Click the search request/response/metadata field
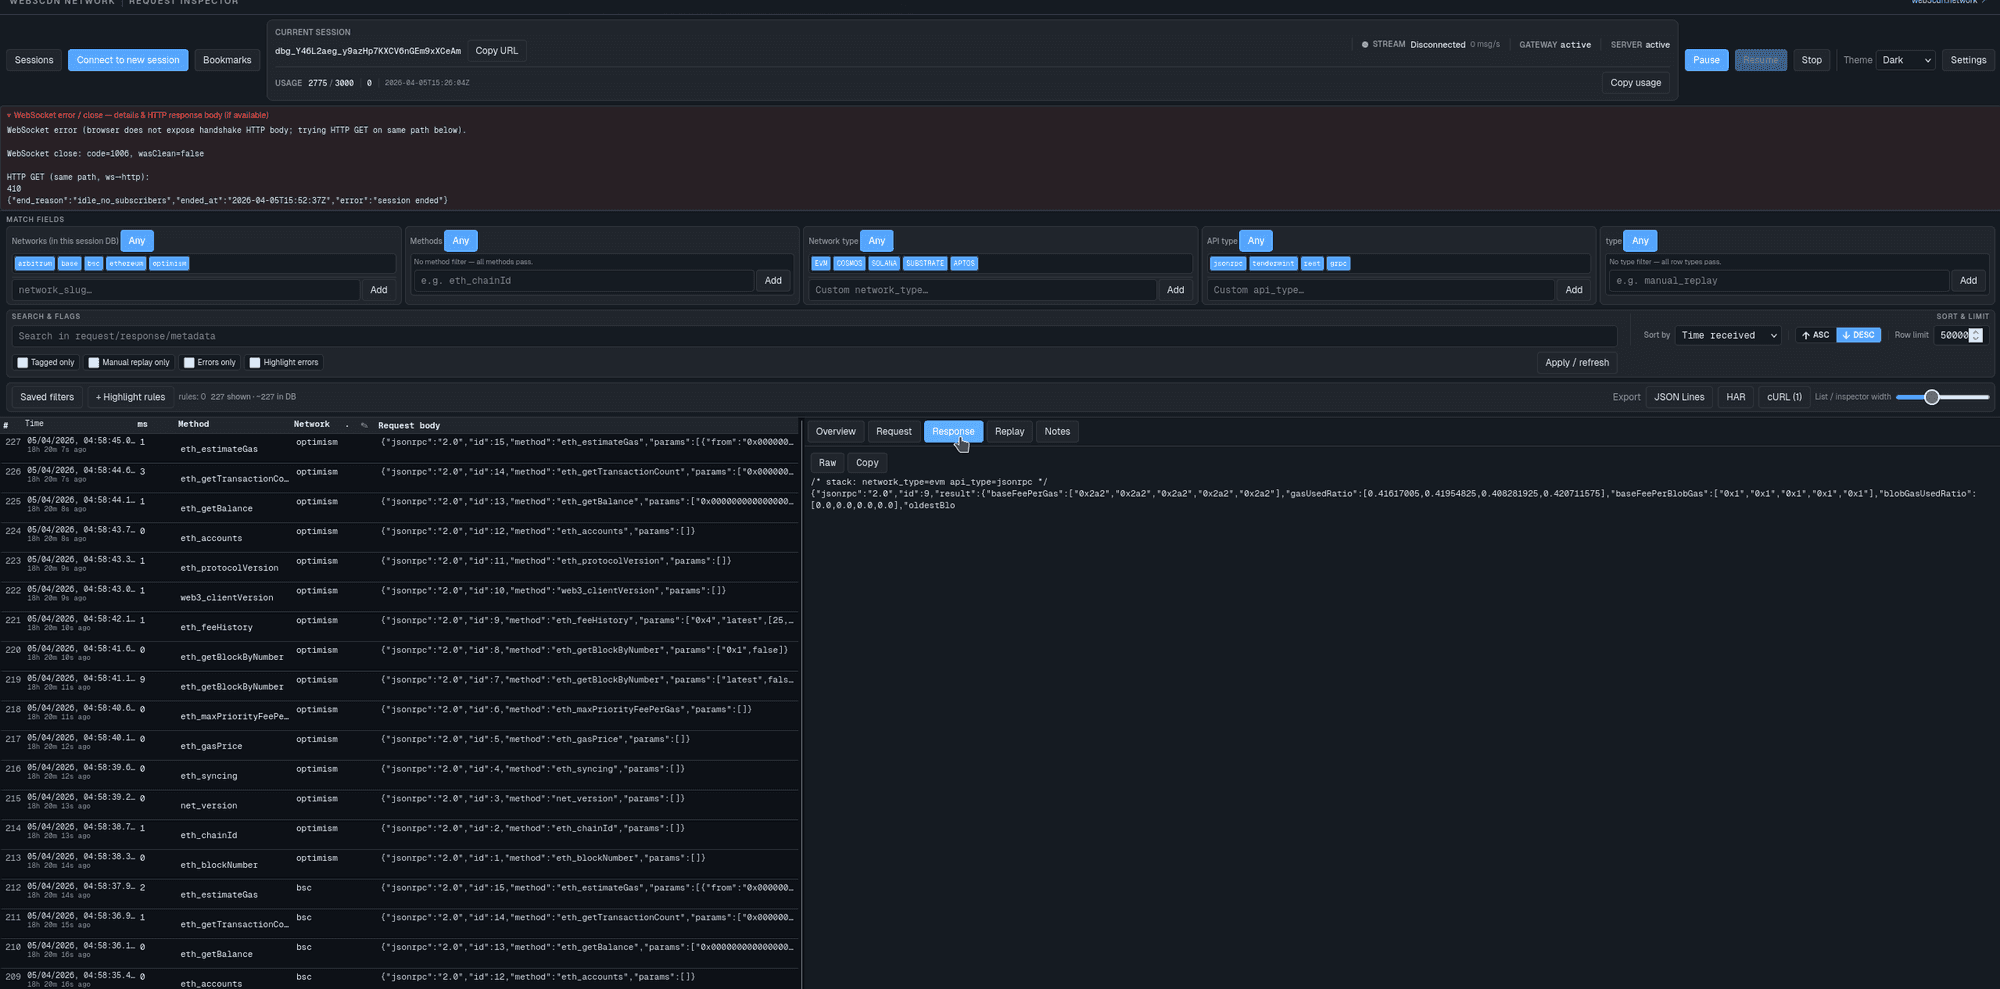Image resolution: width=2000 pixels, height=989 pixels. click(812, 336)
